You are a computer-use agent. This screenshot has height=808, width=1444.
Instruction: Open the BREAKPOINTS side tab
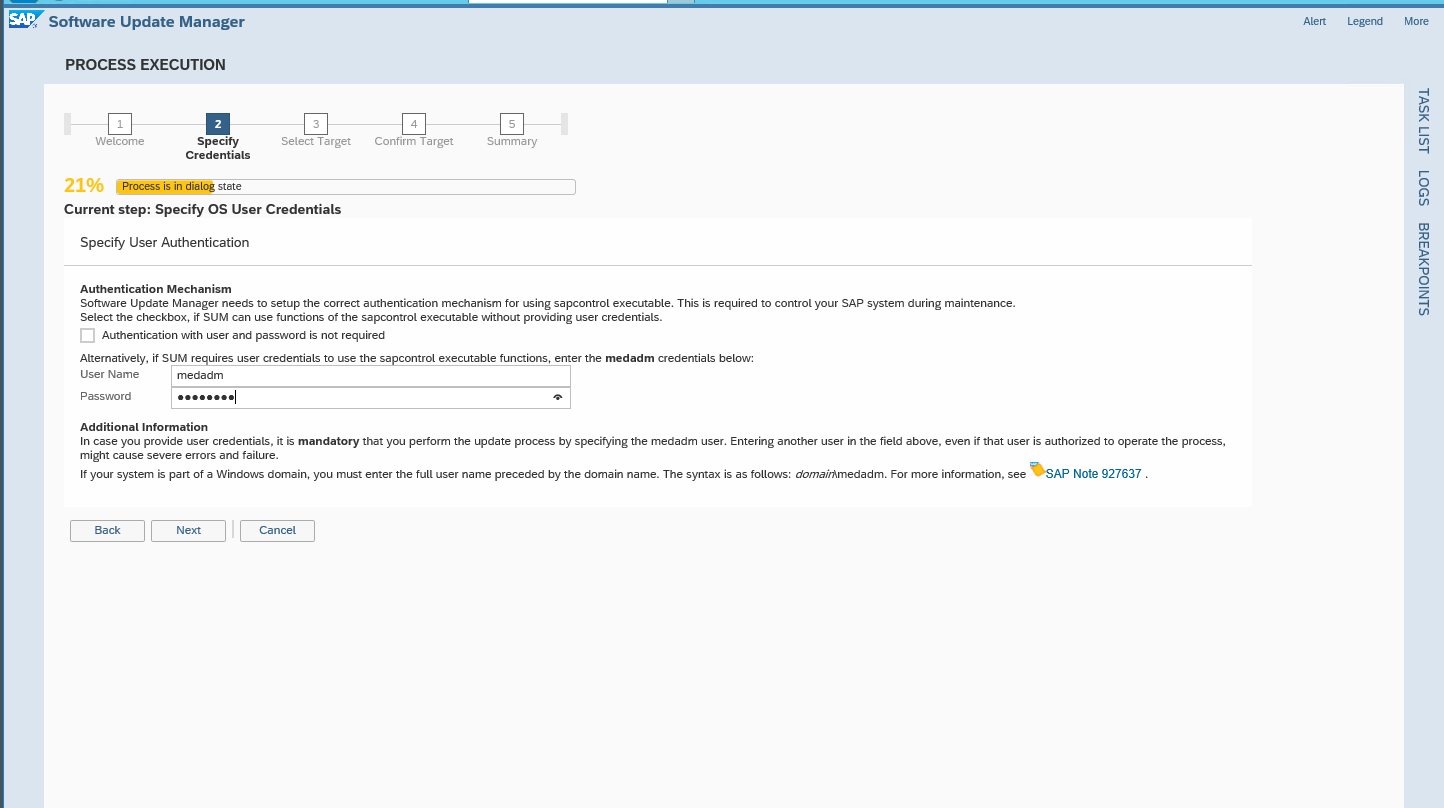(x=1423, y=269)
